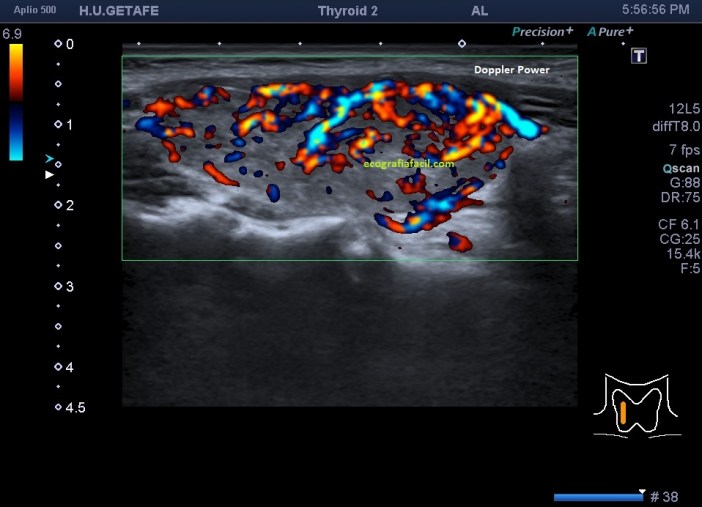Click the blue cine frame progress bar

(x=597, y=496)
